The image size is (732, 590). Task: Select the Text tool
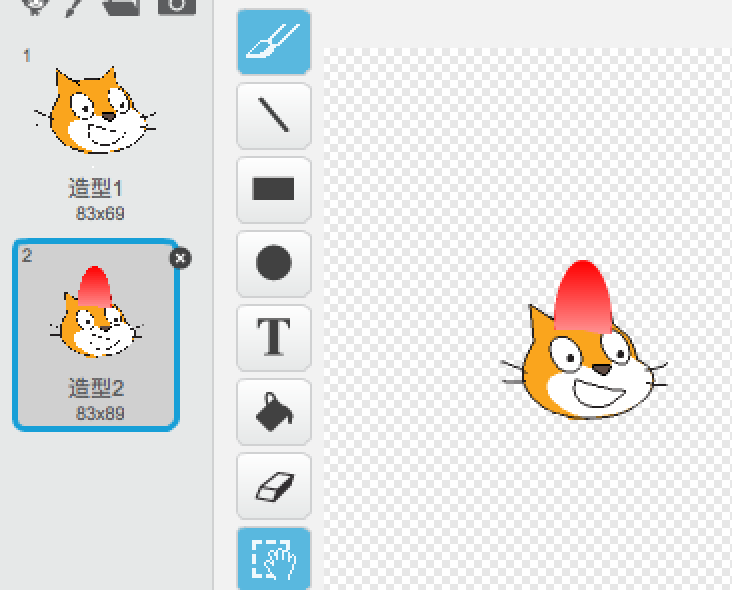click(x=274, y=337)
